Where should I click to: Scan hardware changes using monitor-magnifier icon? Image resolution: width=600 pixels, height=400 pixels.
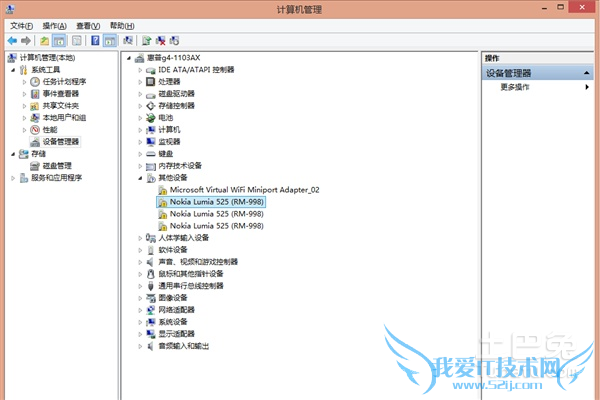128,41
